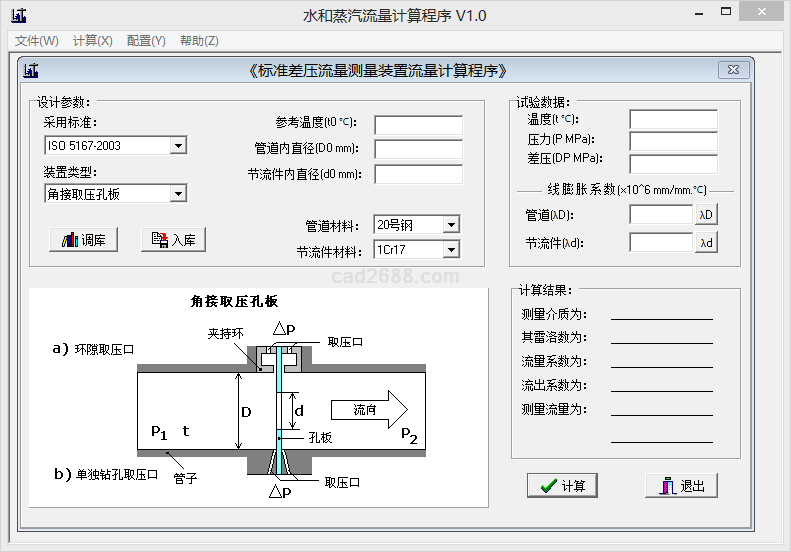
Task: Click the 调库 button with chart icon
Action: 84,240
